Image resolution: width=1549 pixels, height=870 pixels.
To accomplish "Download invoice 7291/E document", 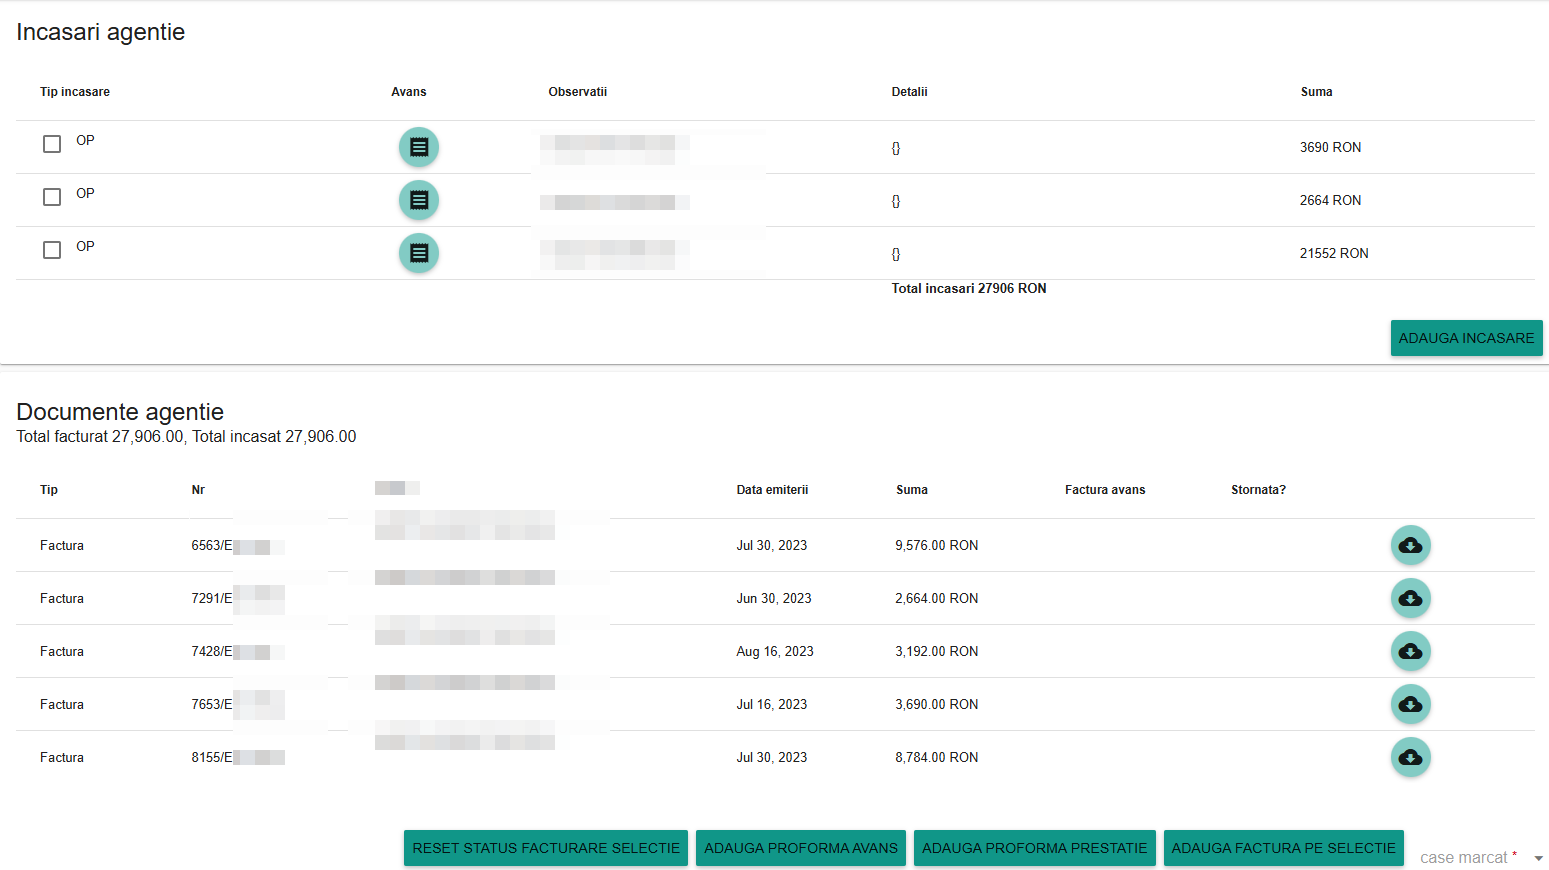I will point(1411,598).
